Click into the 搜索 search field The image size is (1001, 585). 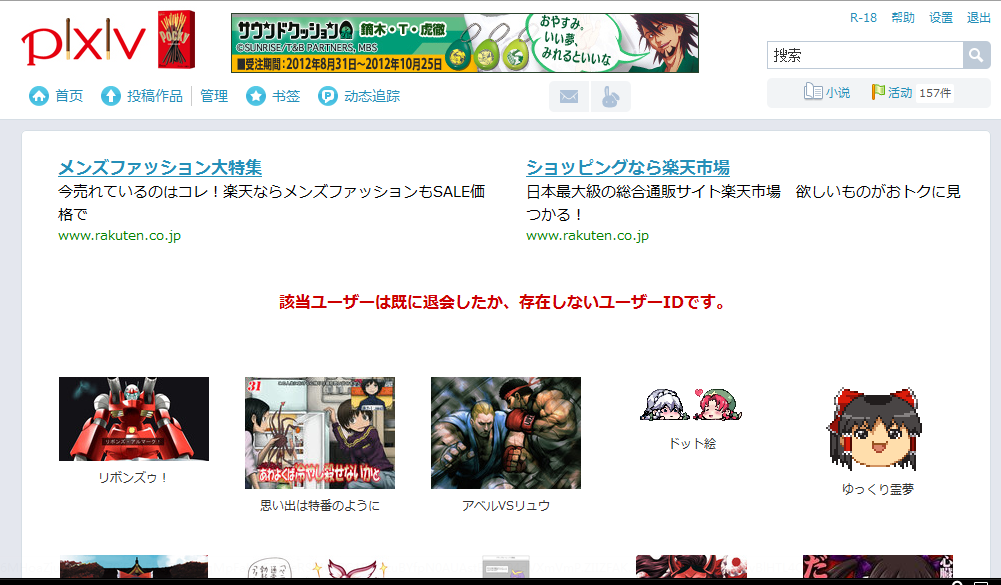coord(865,56)
